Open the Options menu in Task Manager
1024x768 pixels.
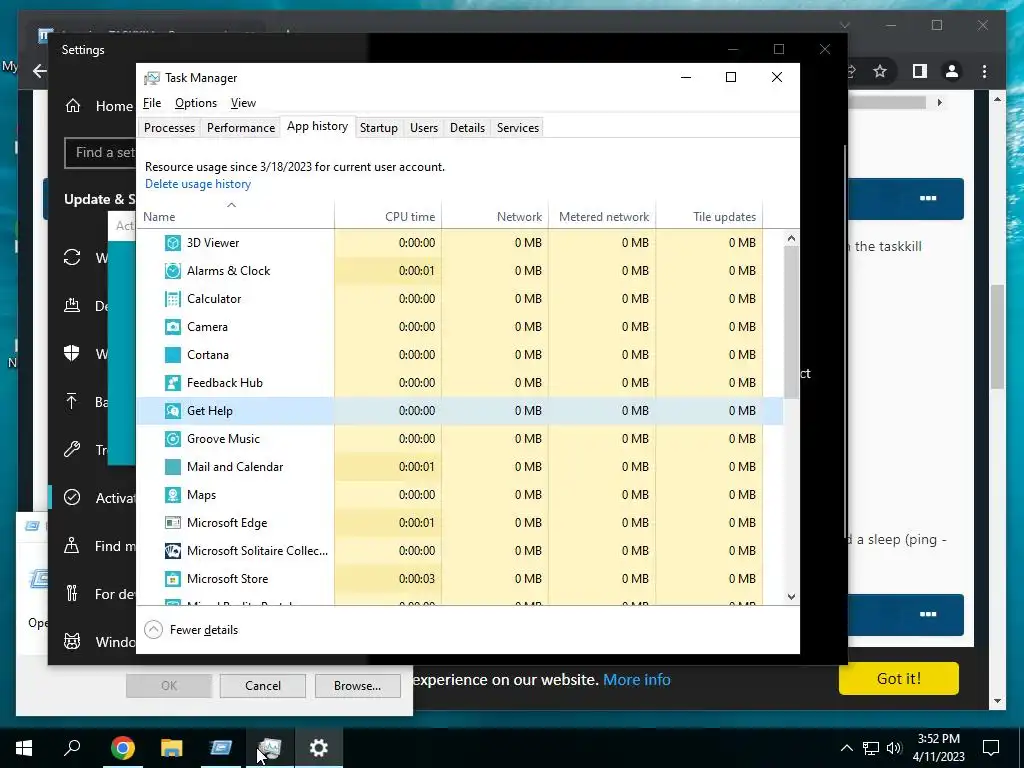pyautogui.click(x=196, y=103)
